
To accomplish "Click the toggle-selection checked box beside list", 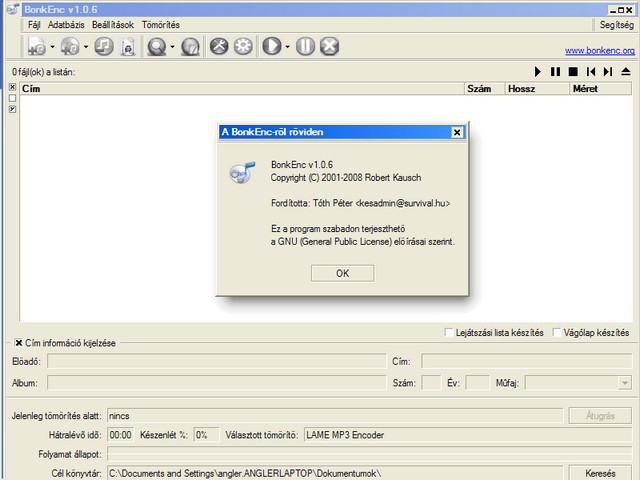I will point(13,109).
